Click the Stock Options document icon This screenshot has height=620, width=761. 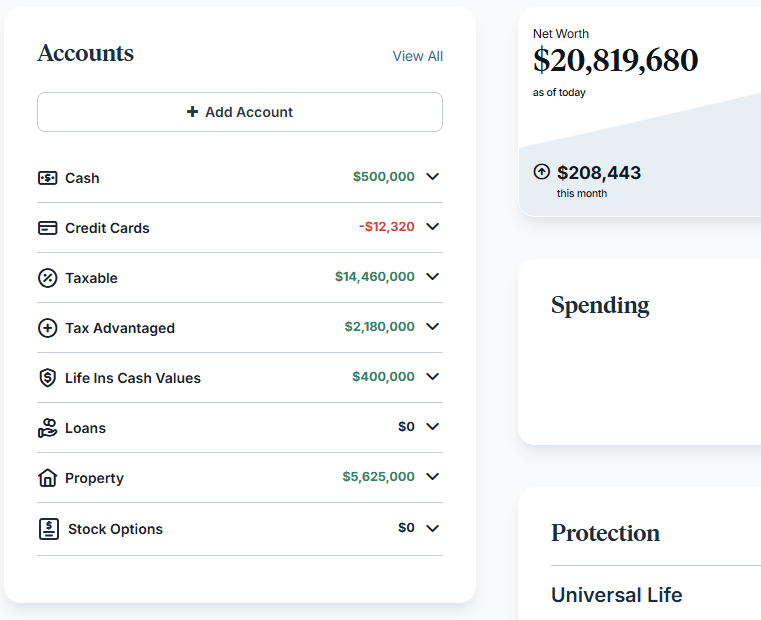point(49,529)
